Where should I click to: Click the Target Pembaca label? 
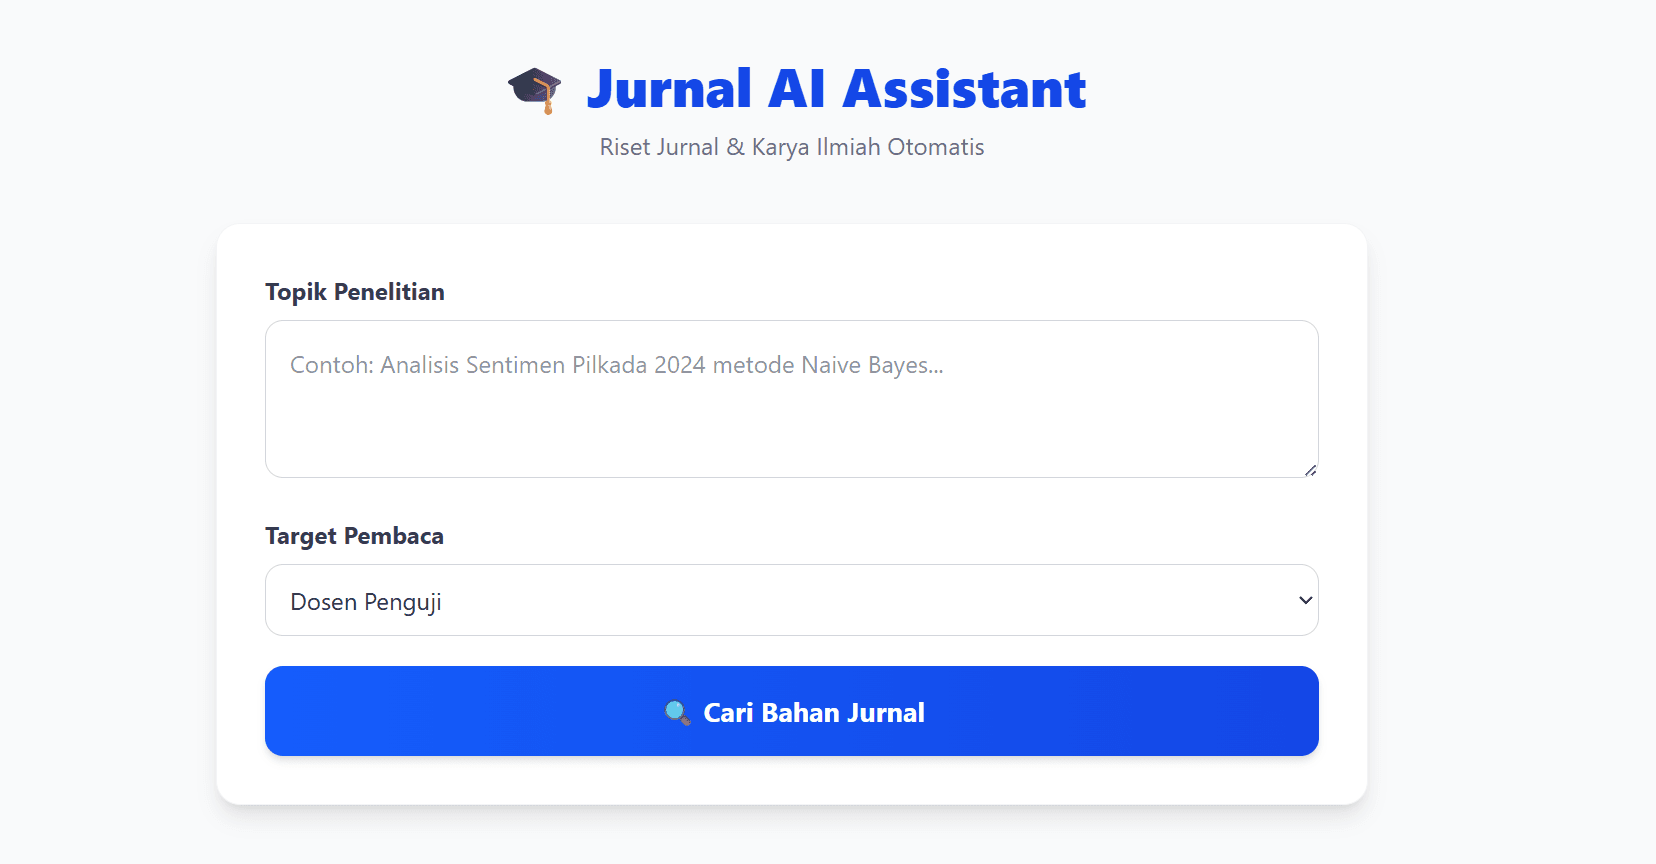point(353,536)
